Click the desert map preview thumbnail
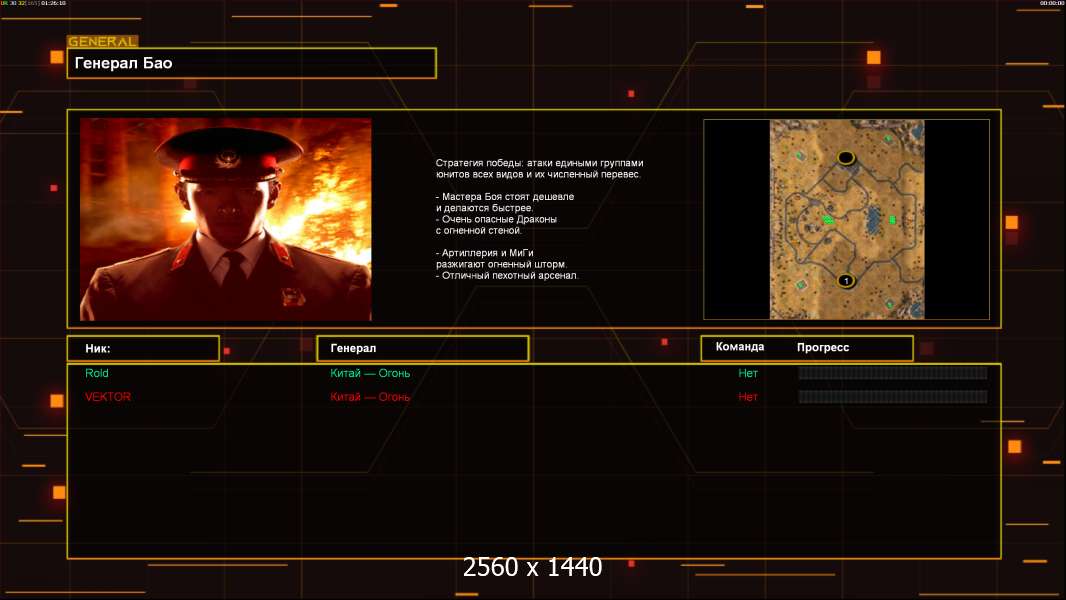1066x600 pixels. [x=846, y=219]
